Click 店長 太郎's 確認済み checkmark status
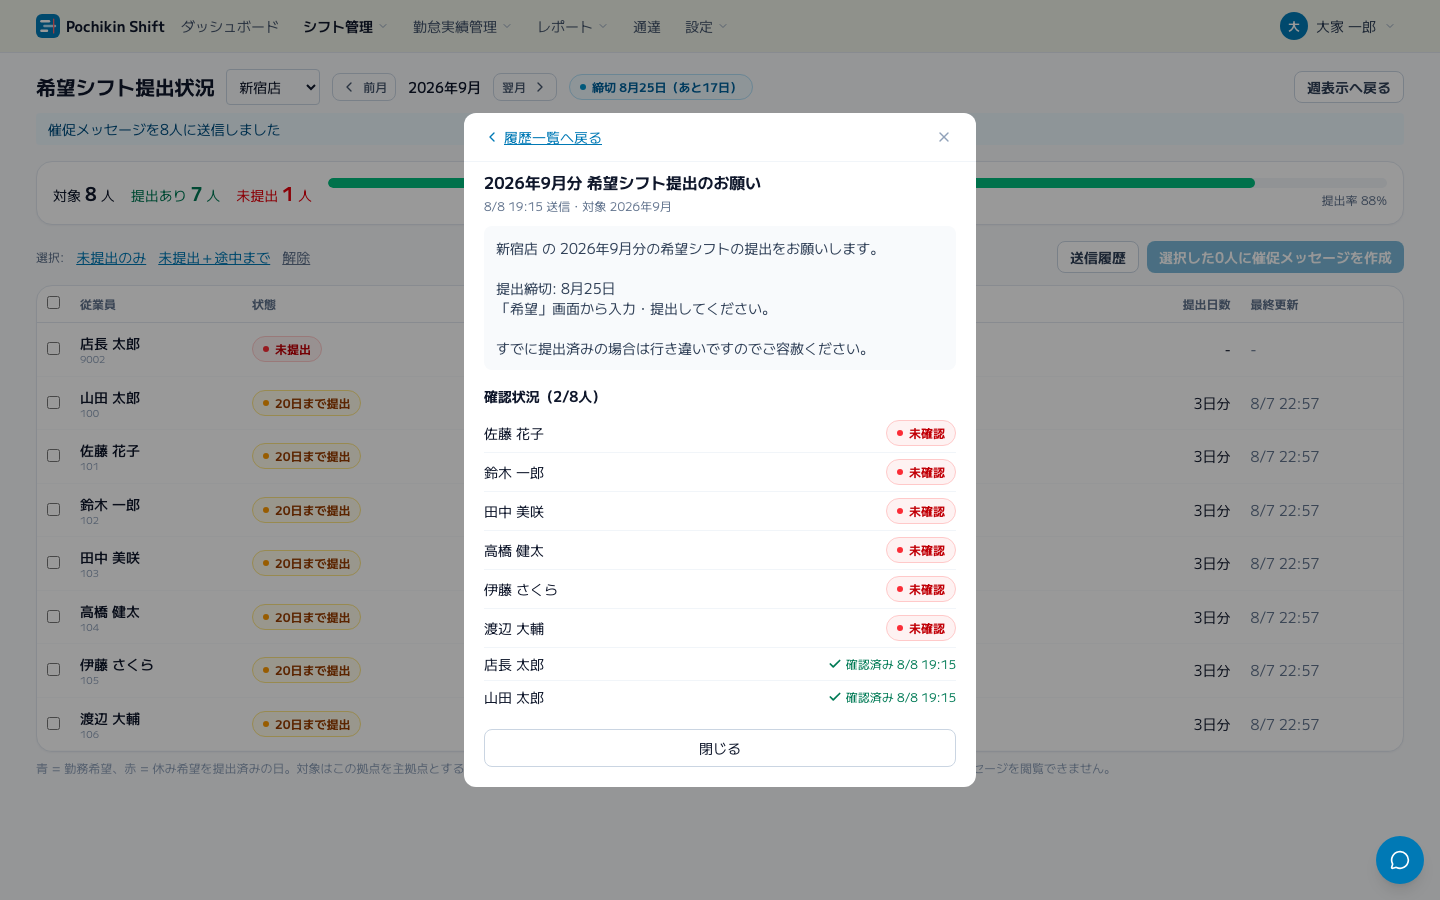 click(892, 664)
